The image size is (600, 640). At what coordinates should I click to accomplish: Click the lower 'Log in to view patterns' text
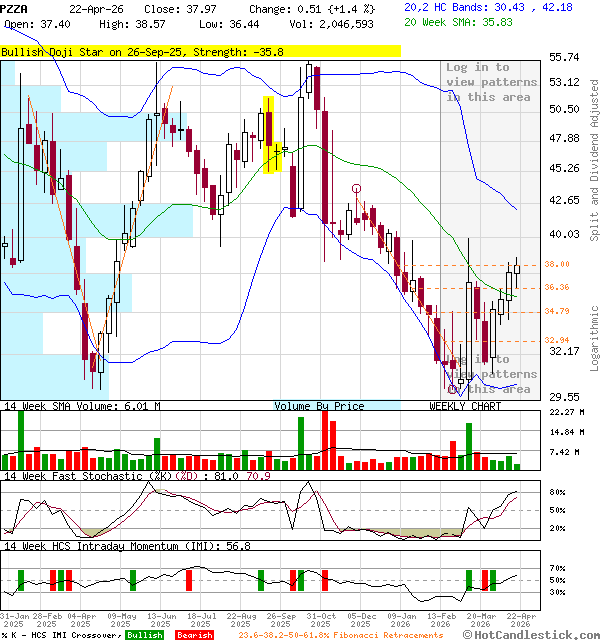pyautogui.click(x=491, y=374)
